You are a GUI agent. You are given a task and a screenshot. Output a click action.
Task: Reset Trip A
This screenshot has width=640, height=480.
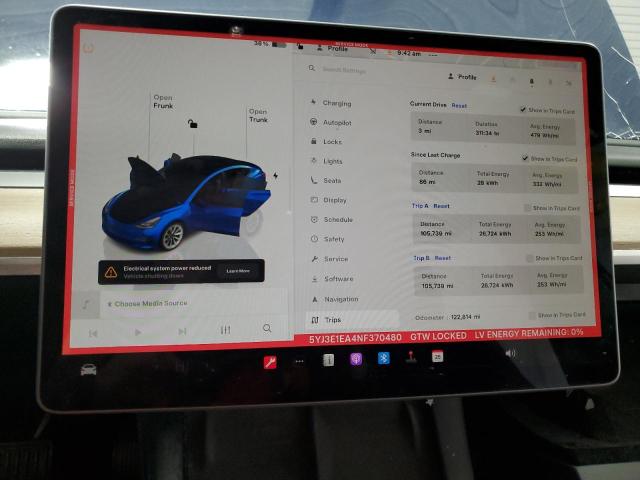441,206
